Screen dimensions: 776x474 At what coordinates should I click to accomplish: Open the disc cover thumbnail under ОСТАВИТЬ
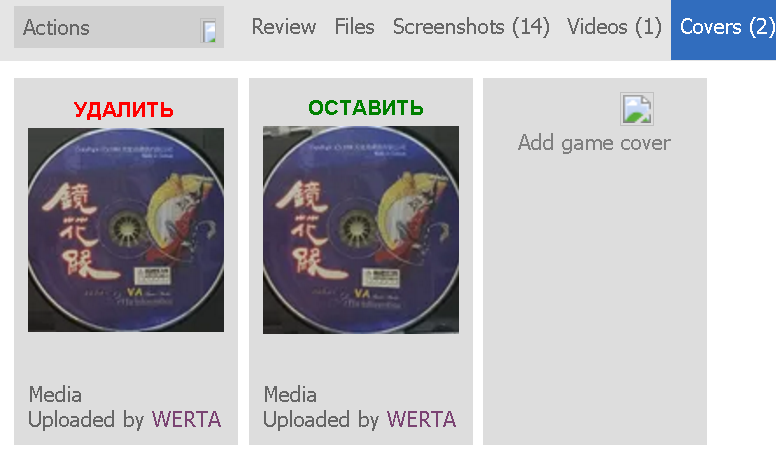pyautogui.click(x=361, y=230)
